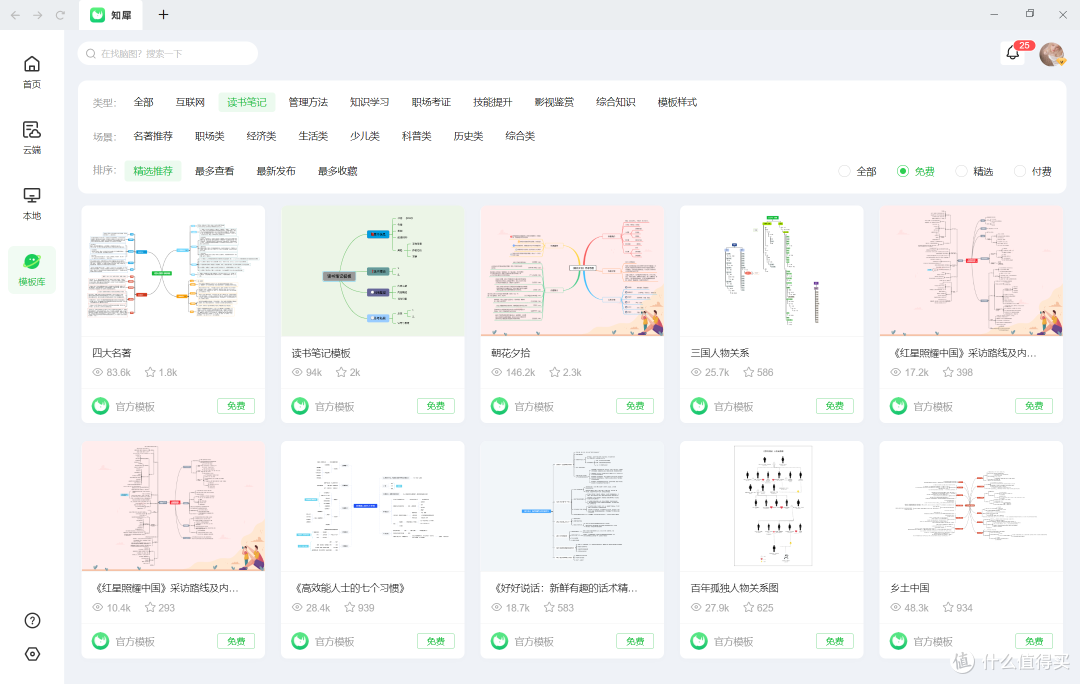Select the 职场考证 type category
Screen dimensions: 1080x684
[431, 102]
